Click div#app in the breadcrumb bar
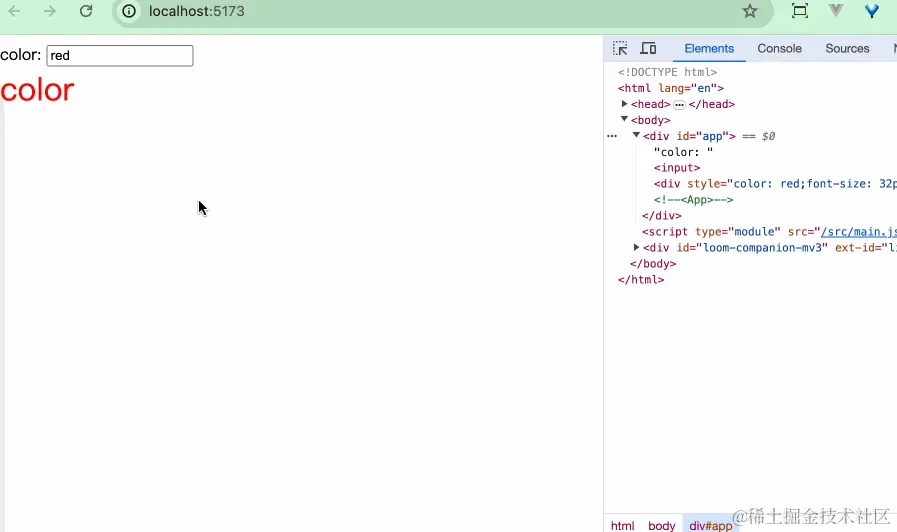This screenshot has height=532, width=897. (711, 526)
